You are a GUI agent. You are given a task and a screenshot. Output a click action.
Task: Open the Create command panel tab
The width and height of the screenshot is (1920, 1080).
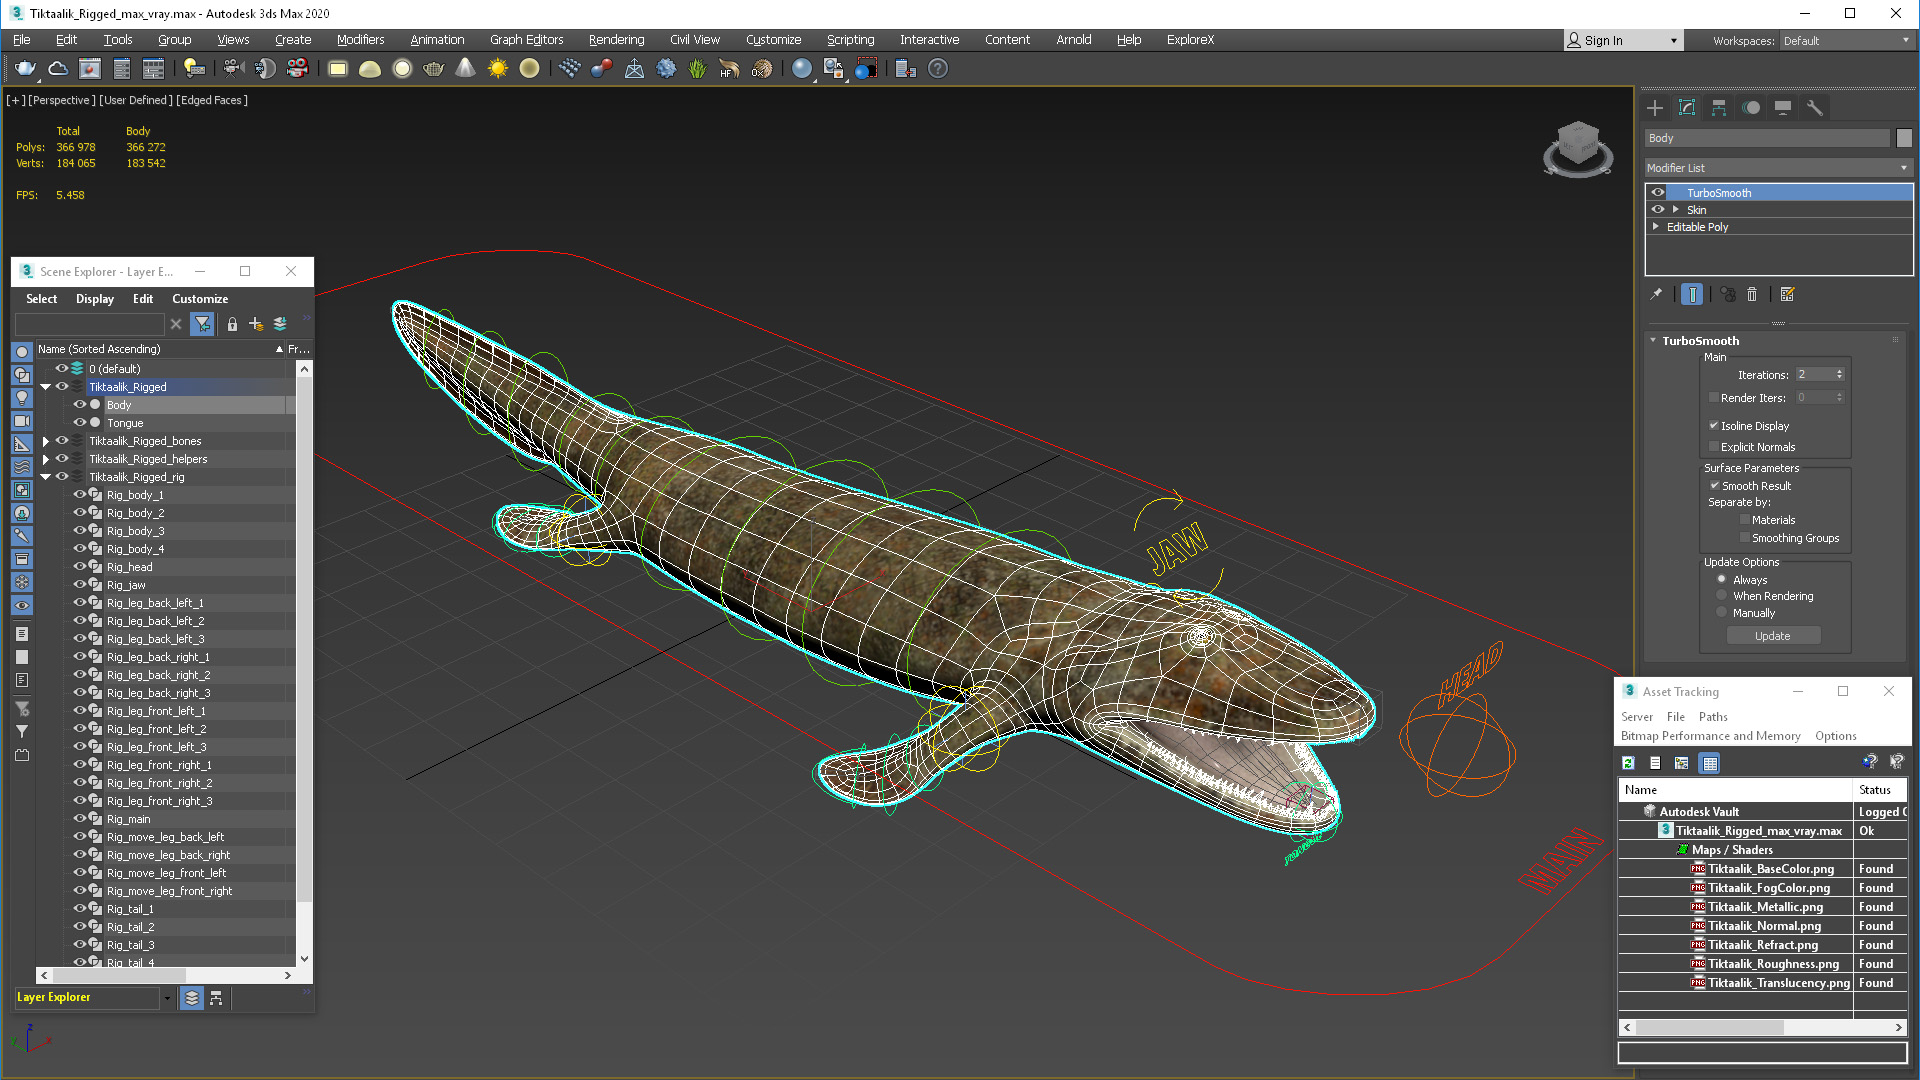[1655, 108]
